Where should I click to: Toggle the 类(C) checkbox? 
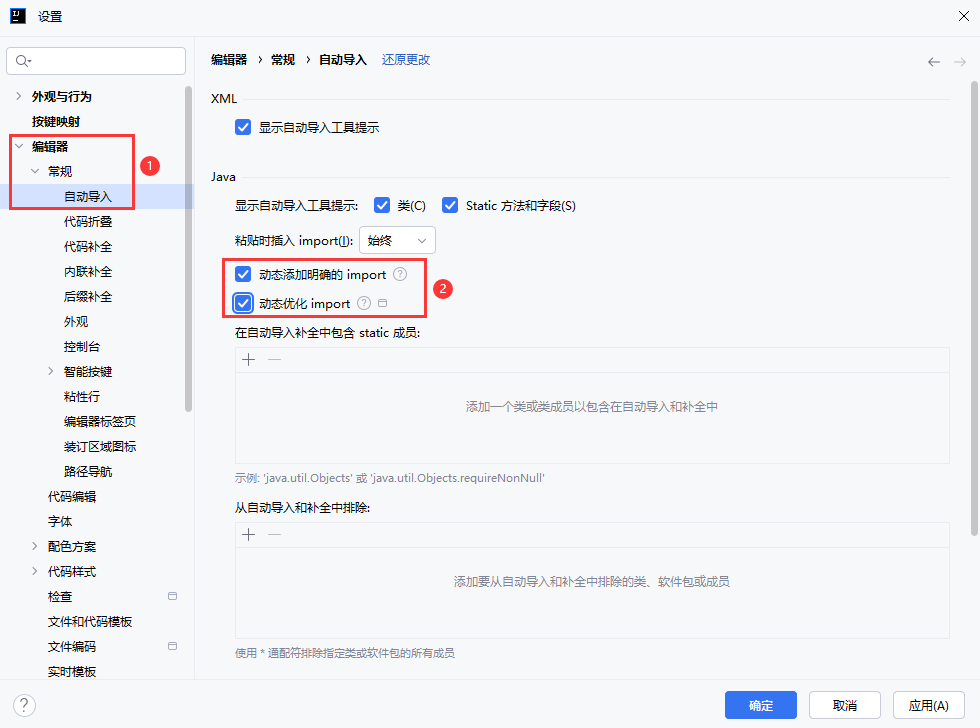tap(382, 205)
